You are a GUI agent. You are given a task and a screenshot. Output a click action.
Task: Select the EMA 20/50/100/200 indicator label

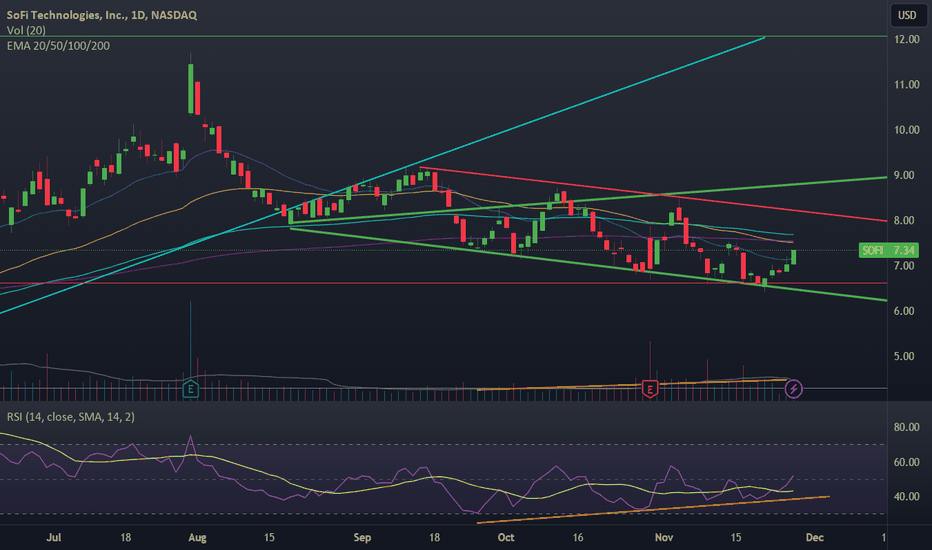58,46
